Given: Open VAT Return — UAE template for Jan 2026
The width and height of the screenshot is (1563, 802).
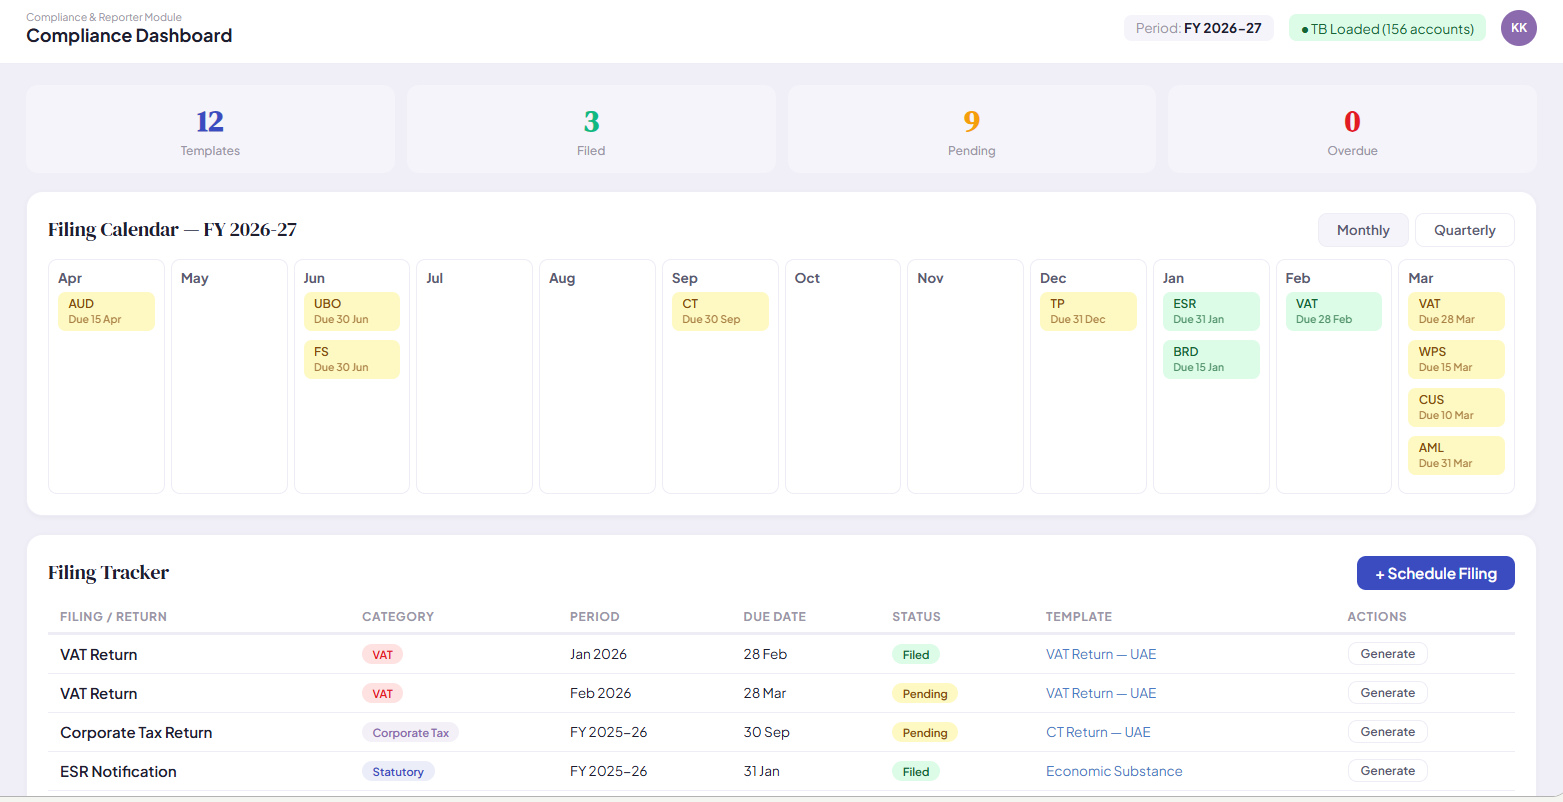Looking at the screenshot, I should (1101, 654).
